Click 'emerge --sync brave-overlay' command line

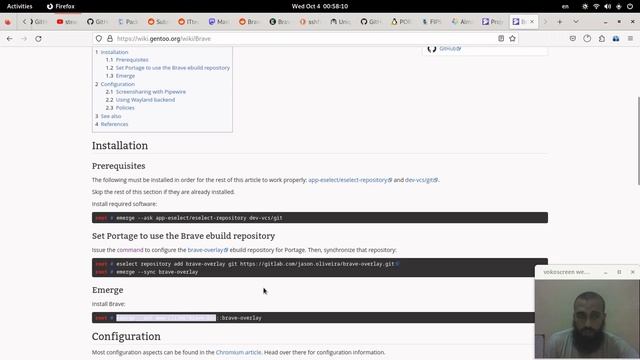[157, 272]
